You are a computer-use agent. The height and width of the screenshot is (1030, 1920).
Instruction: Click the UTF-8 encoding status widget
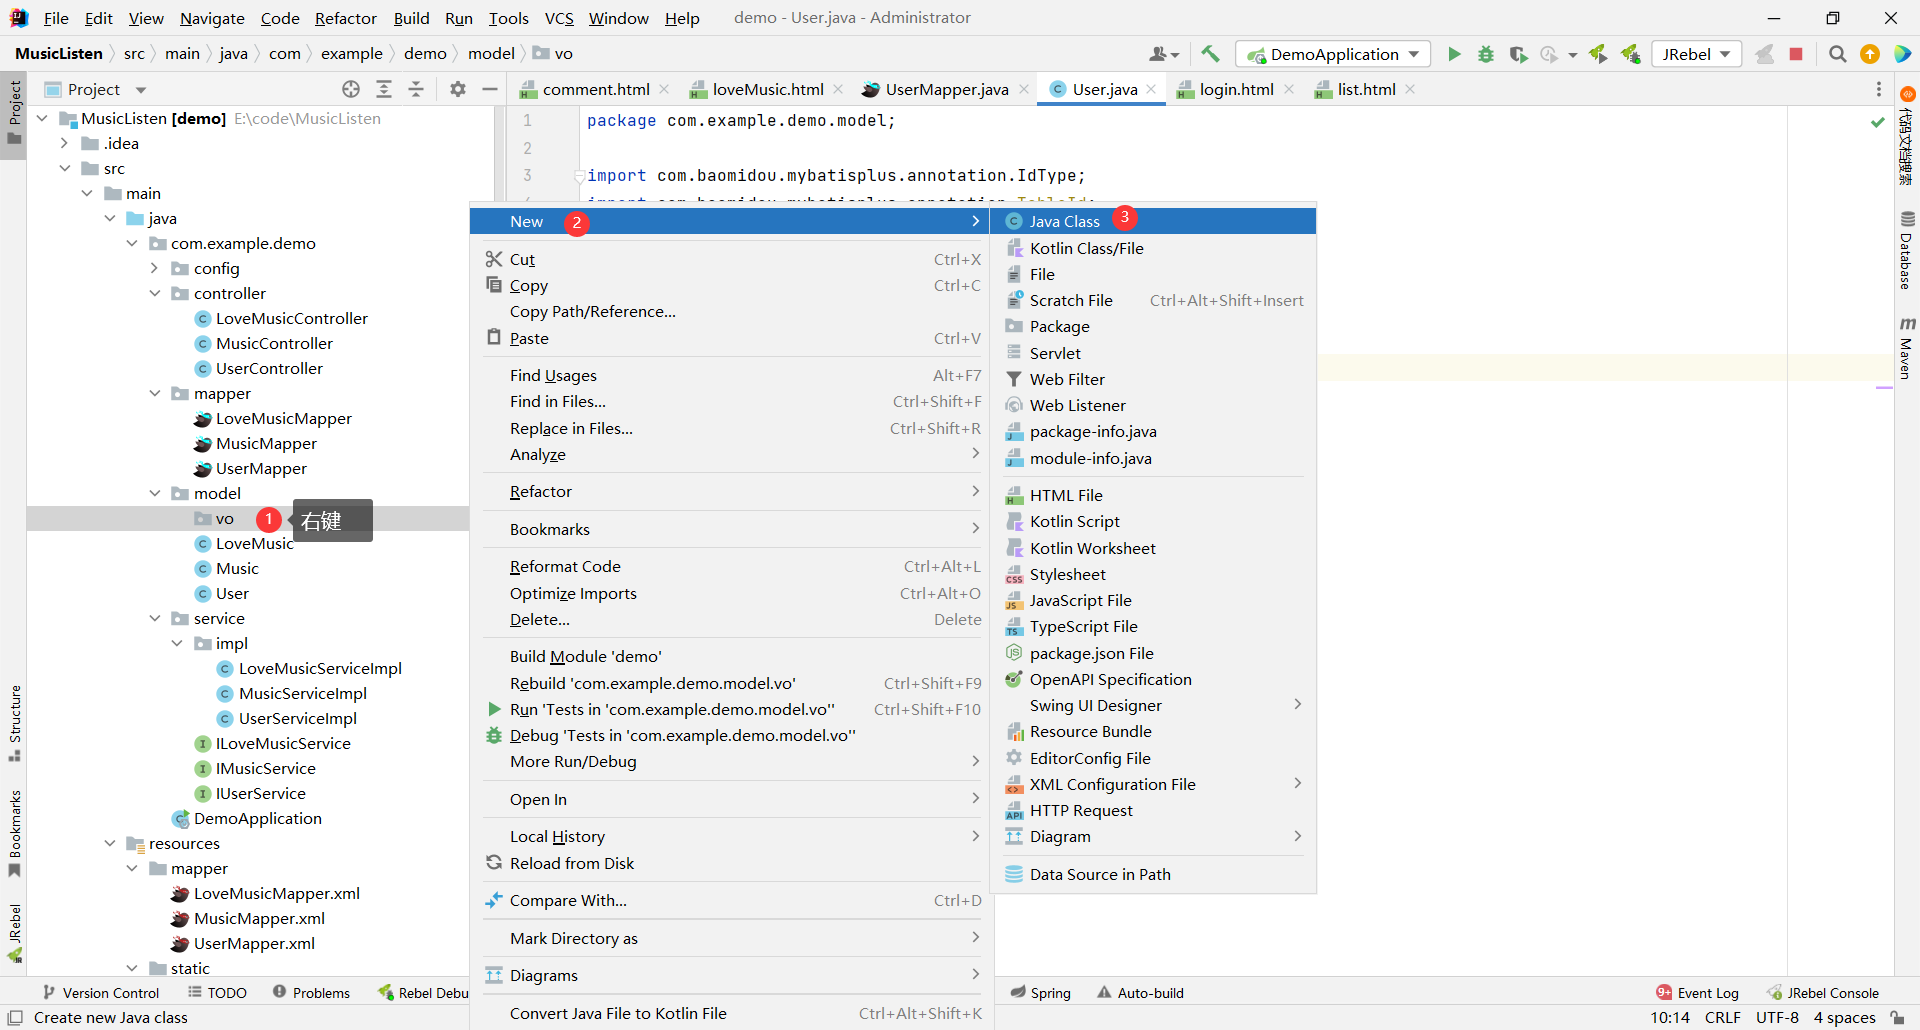click(1777, 1017)
